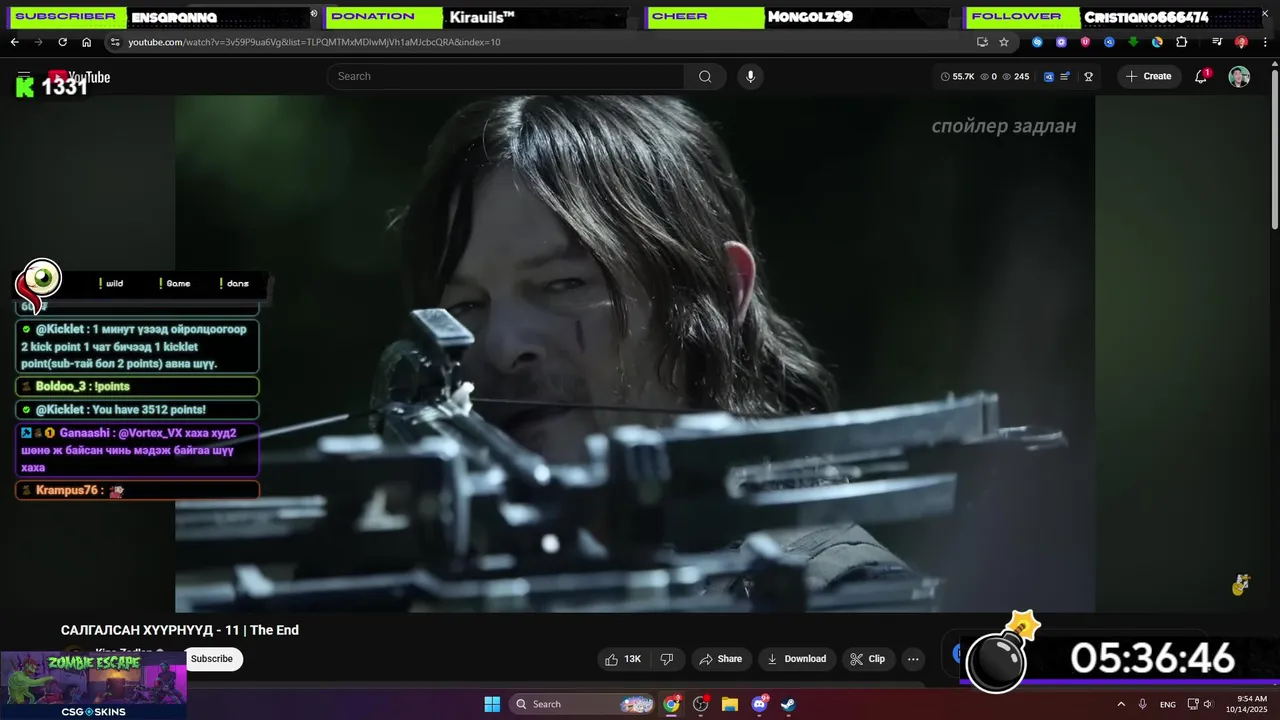Open YouTube notifications bell
Image resolution: width=1280 pixels, height=720 pixels.
(x=1201, y=77)
